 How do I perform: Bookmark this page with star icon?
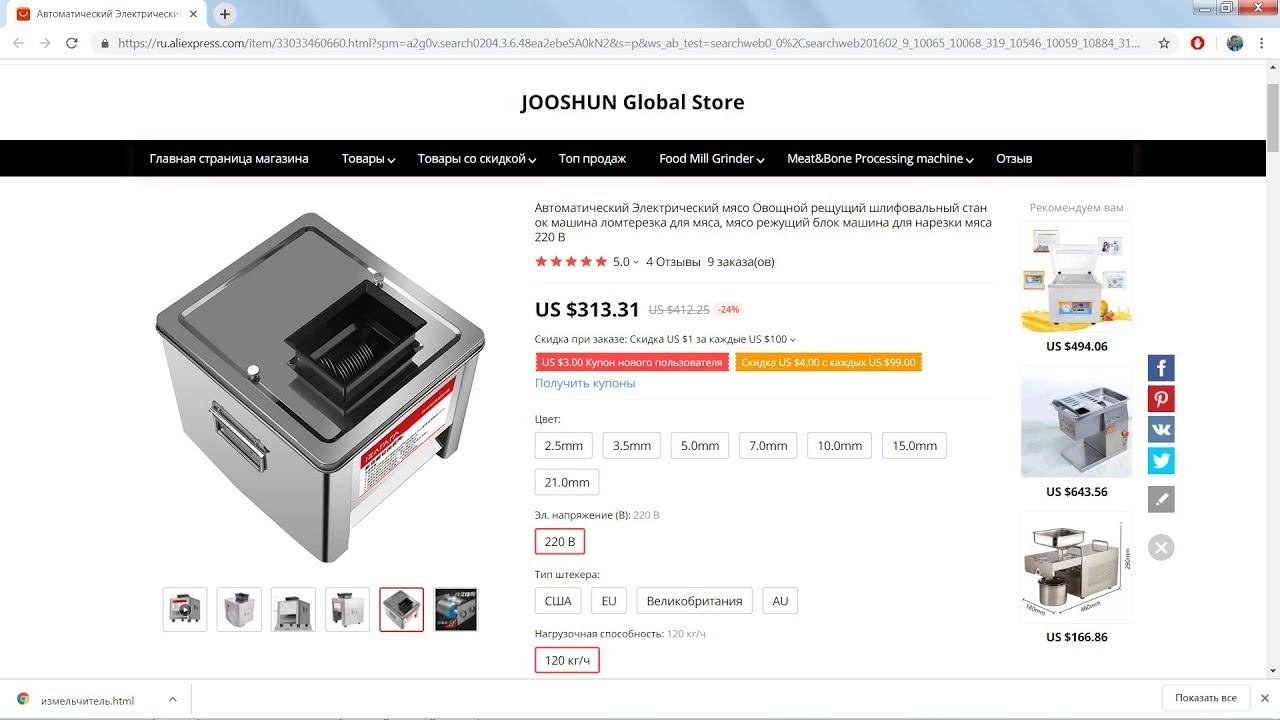(1164, 43)
